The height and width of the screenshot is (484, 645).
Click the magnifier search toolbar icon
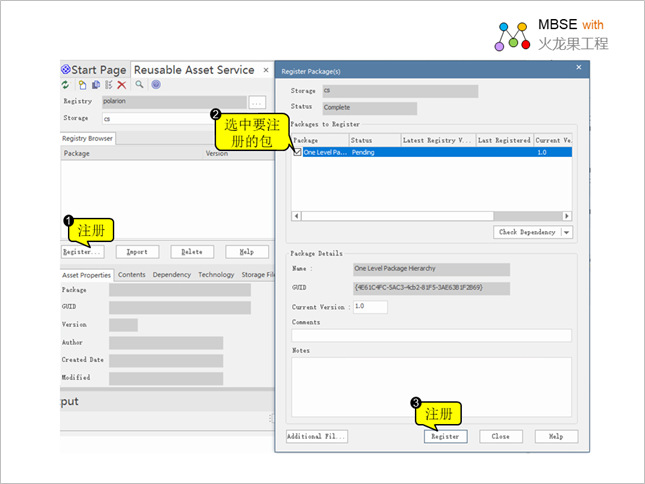tap(139, 86)
